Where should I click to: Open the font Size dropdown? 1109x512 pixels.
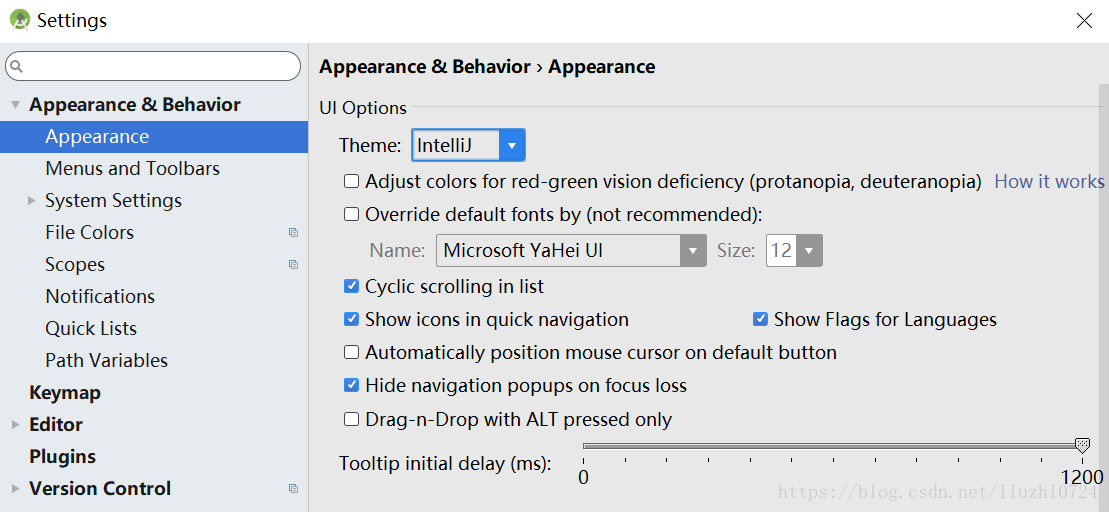coord(794,250)
